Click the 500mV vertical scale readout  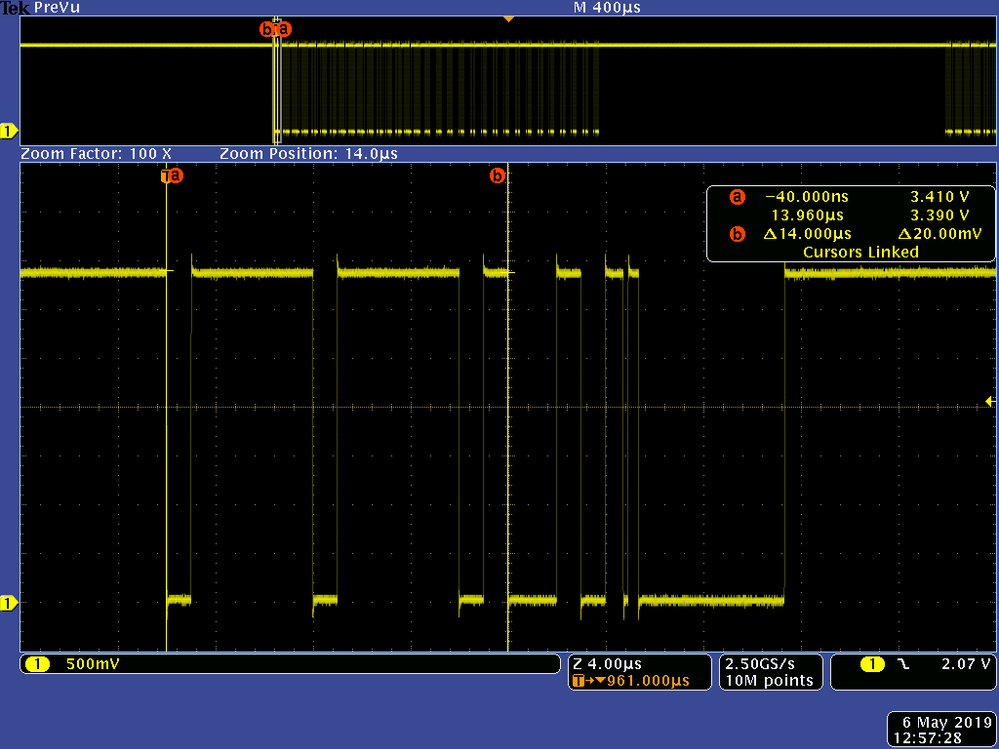[92, 664]
